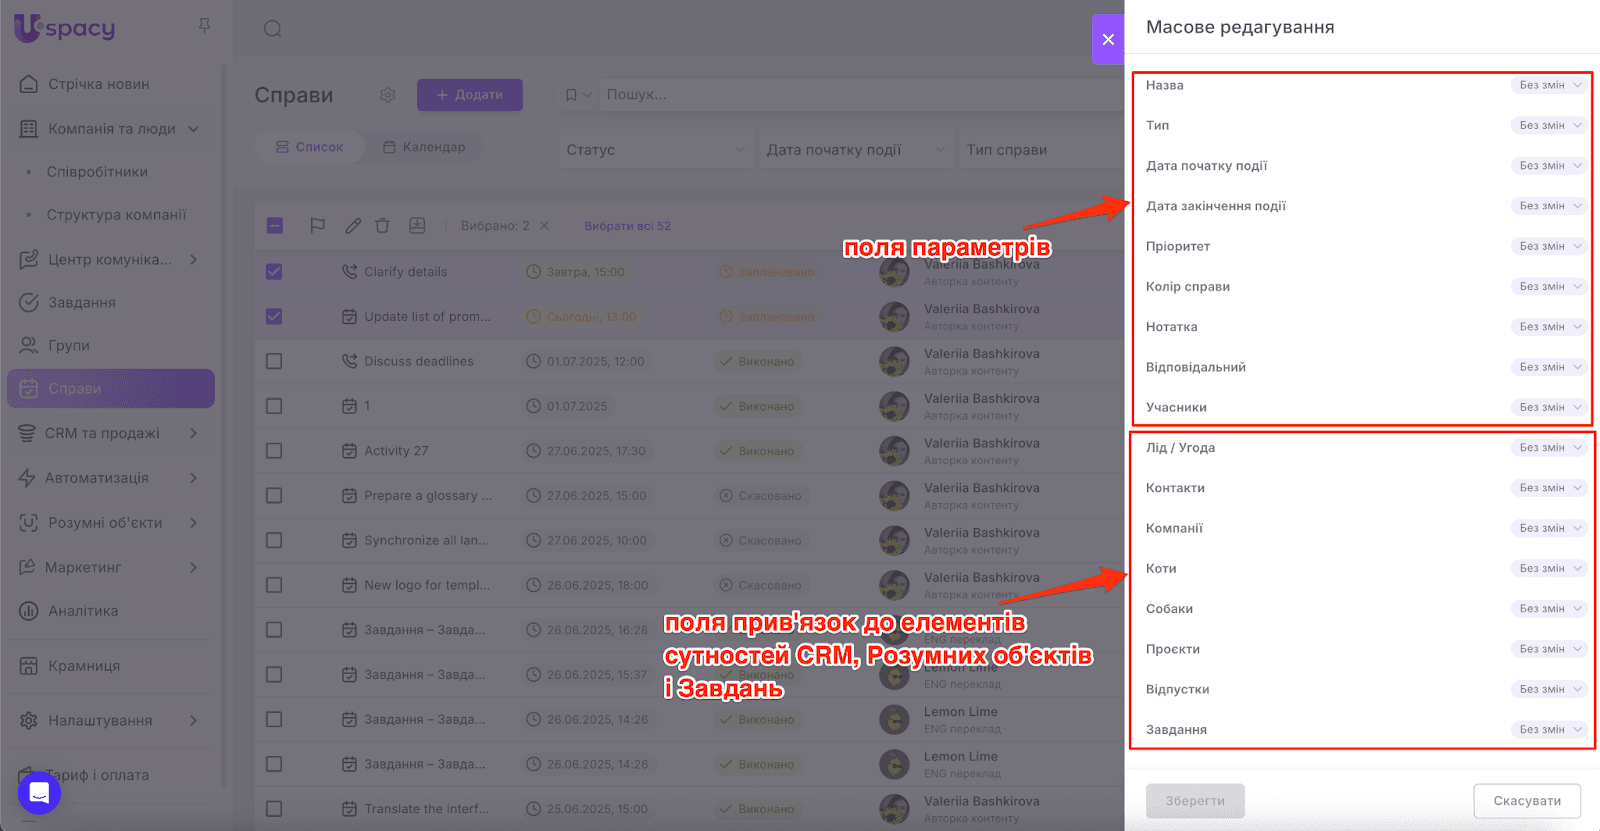This screenshot has height=831, width=1600.
Task: Open the Статус filter dropdown
Action: click(654, 150)
